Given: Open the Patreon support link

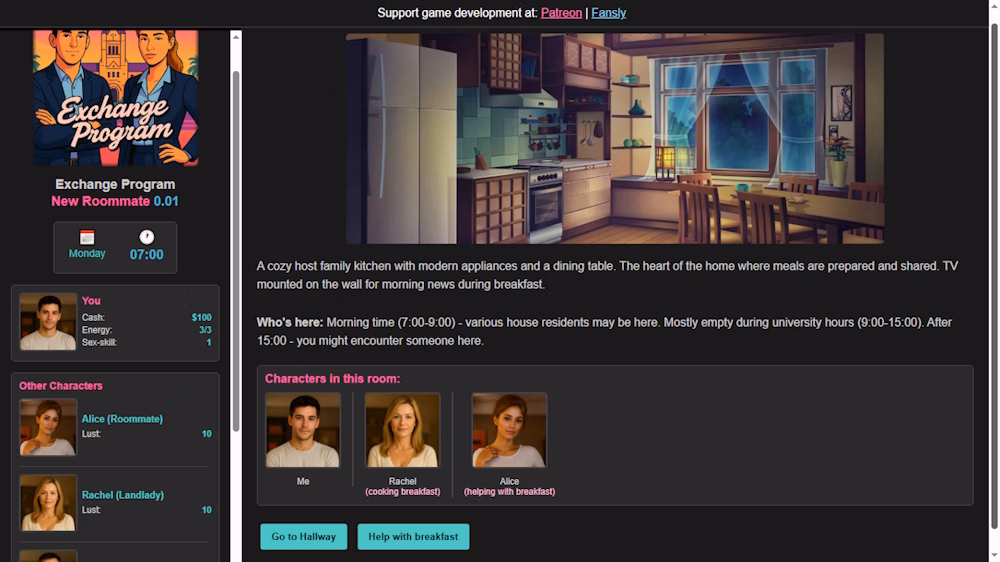Looking at the screenshot, I should 561,13.
